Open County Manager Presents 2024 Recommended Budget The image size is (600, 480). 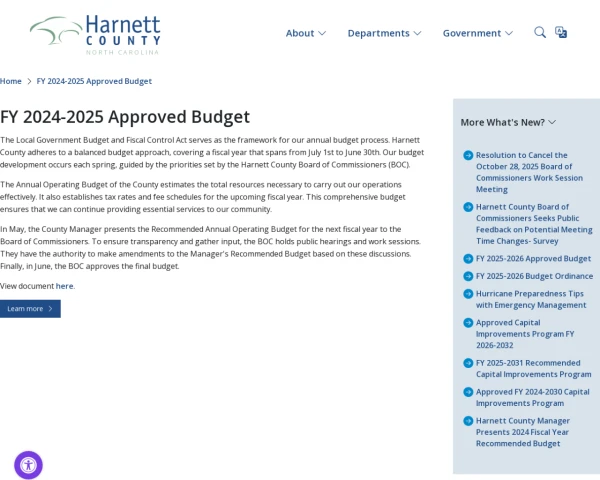coord(523,432)
